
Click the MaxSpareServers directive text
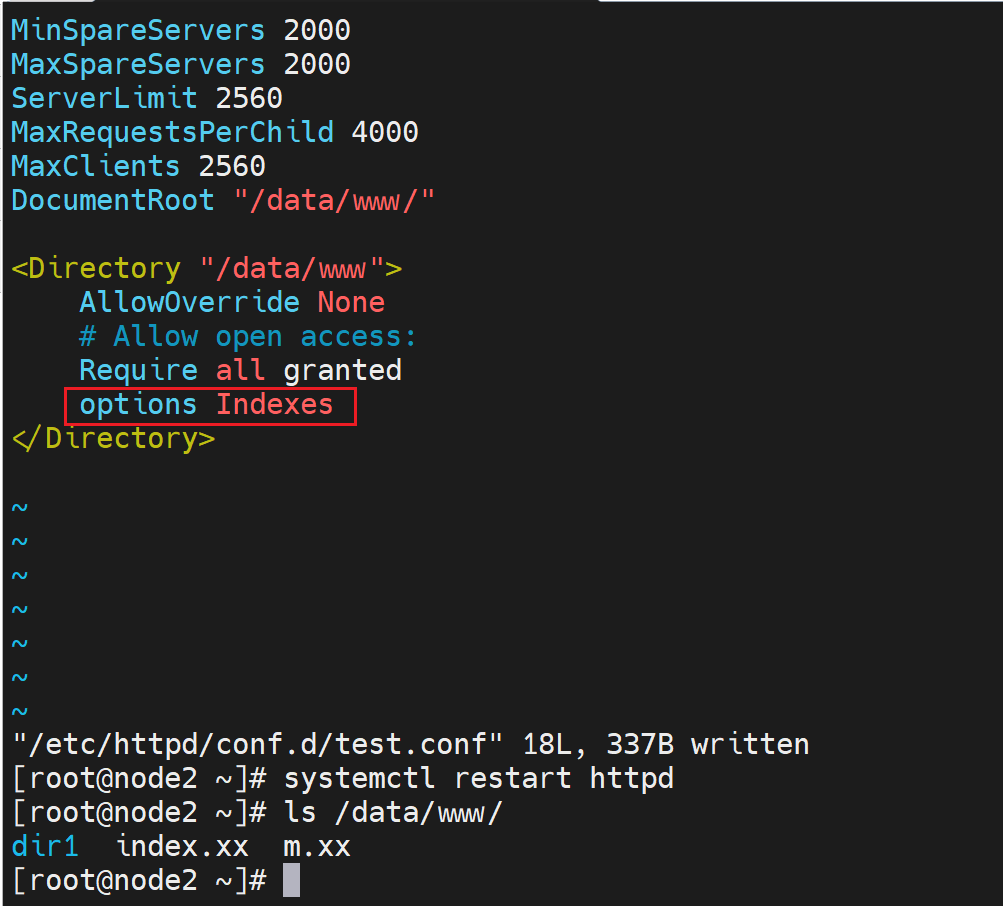(137, 64)
